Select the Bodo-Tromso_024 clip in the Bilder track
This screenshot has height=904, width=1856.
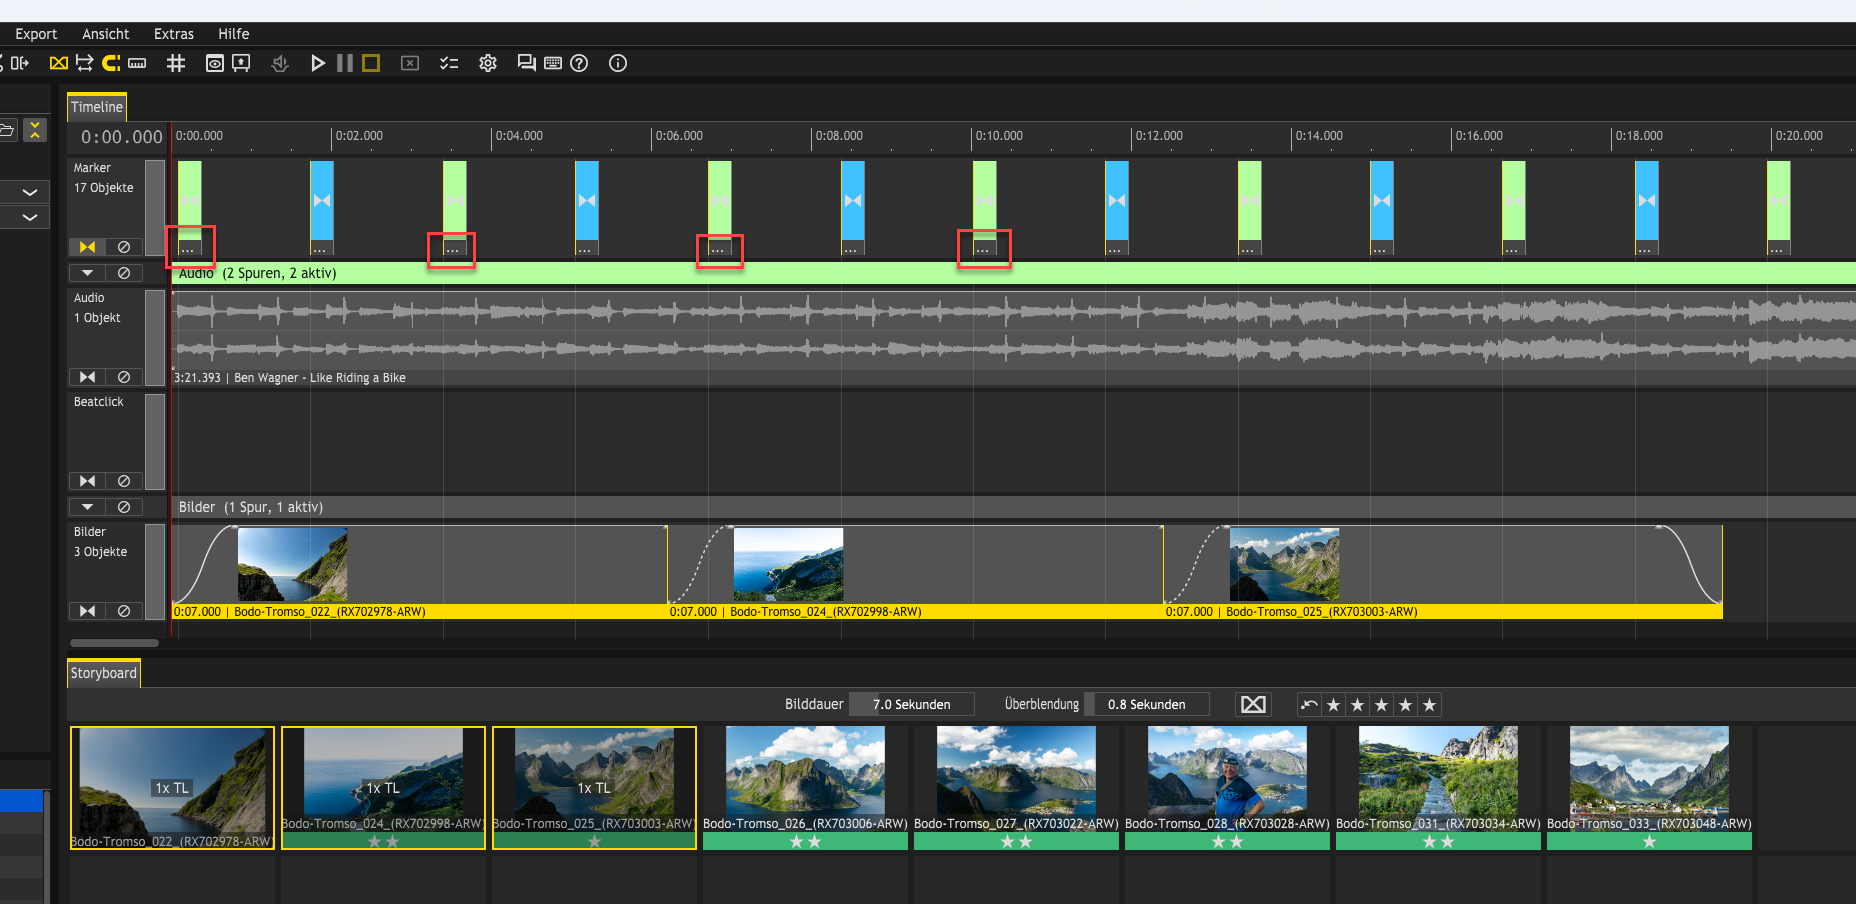915,571
